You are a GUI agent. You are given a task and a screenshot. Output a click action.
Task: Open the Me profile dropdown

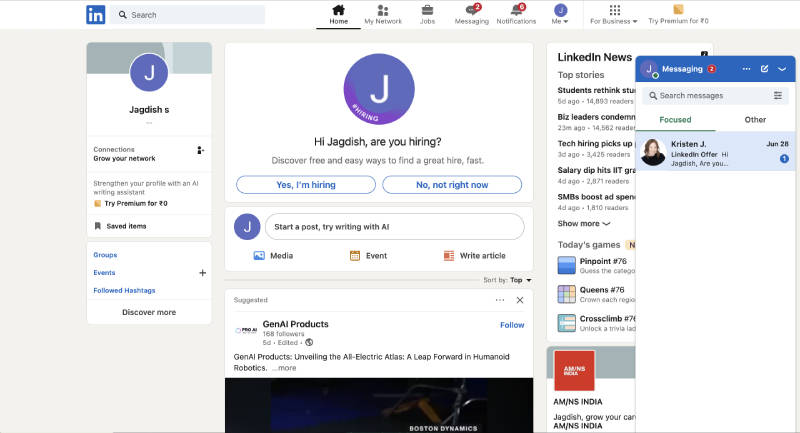tap(560, 14)
